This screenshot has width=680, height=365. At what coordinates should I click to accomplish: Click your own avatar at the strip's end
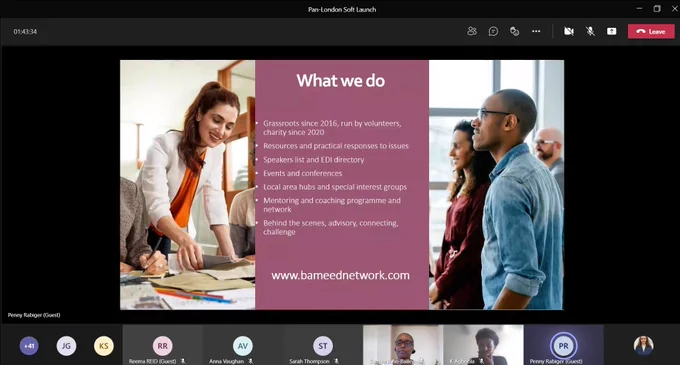[644, 345]
